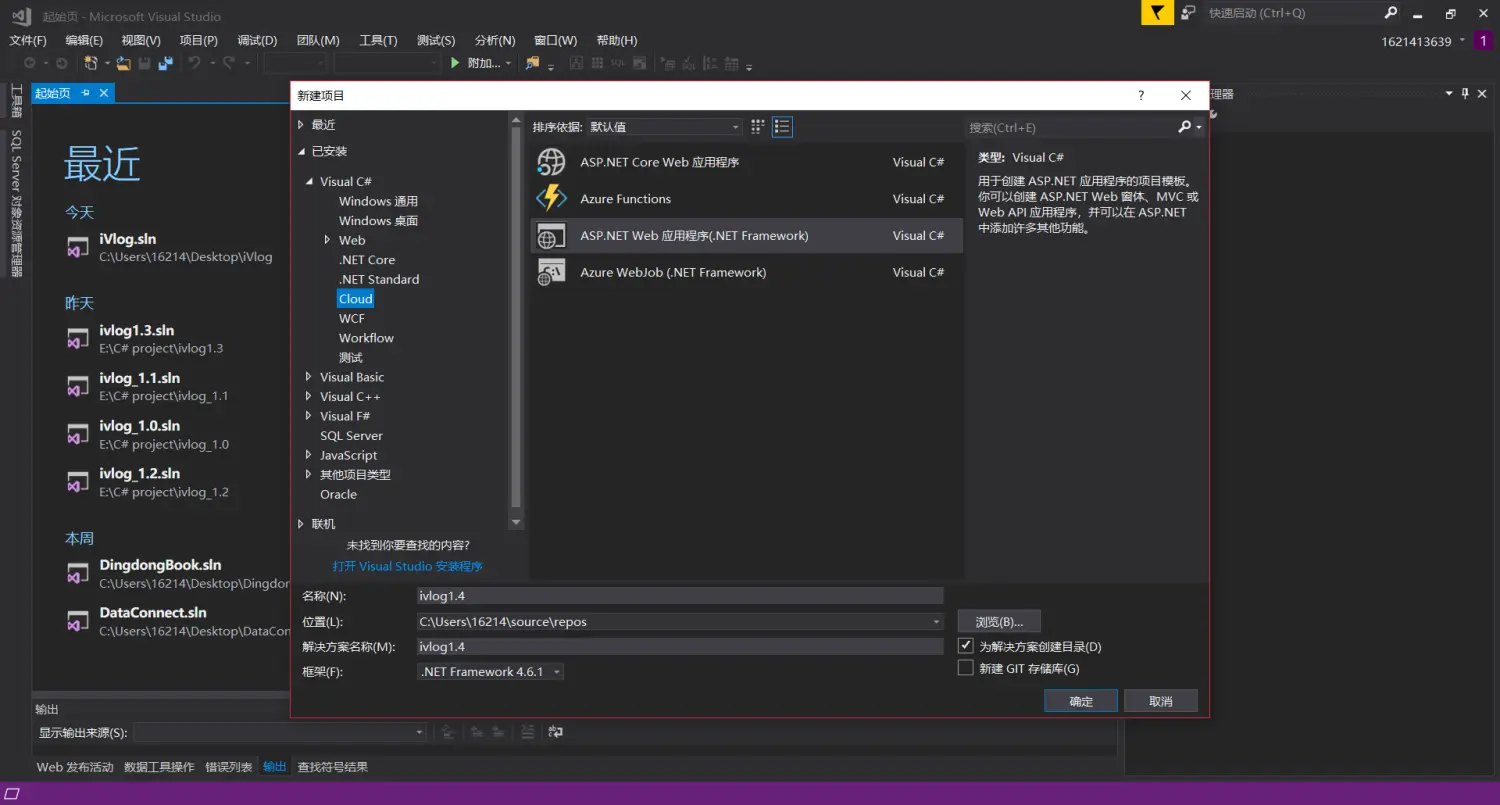The image size is (1500, 805).
Task: Click the Quick Launch search magnifier icon
Action: click(1391, 13)
